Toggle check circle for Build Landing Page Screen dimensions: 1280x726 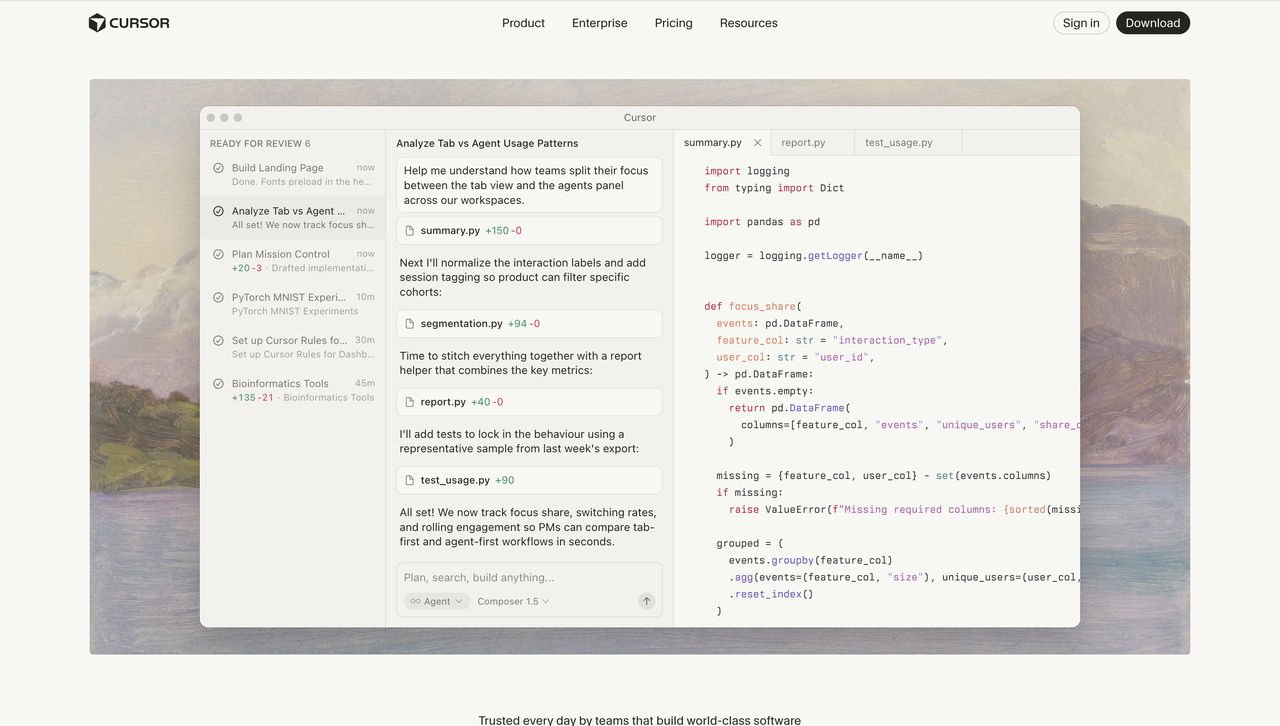tap(218, 168)
